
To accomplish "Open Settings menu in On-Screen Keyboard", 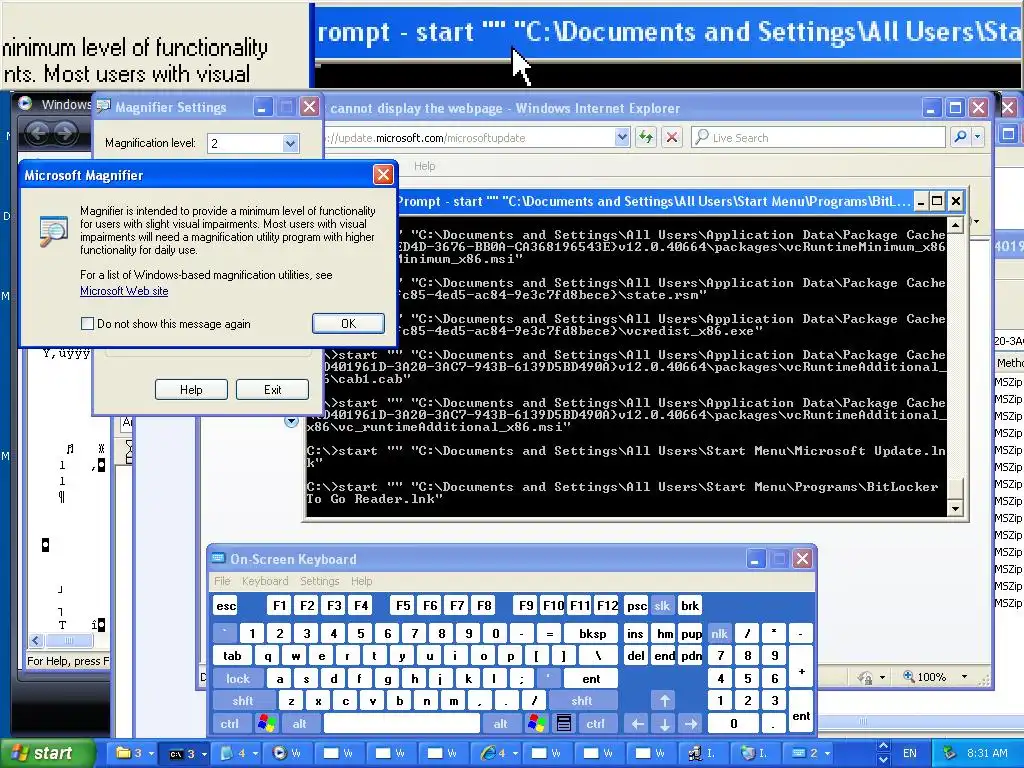I will pos(319,581).
